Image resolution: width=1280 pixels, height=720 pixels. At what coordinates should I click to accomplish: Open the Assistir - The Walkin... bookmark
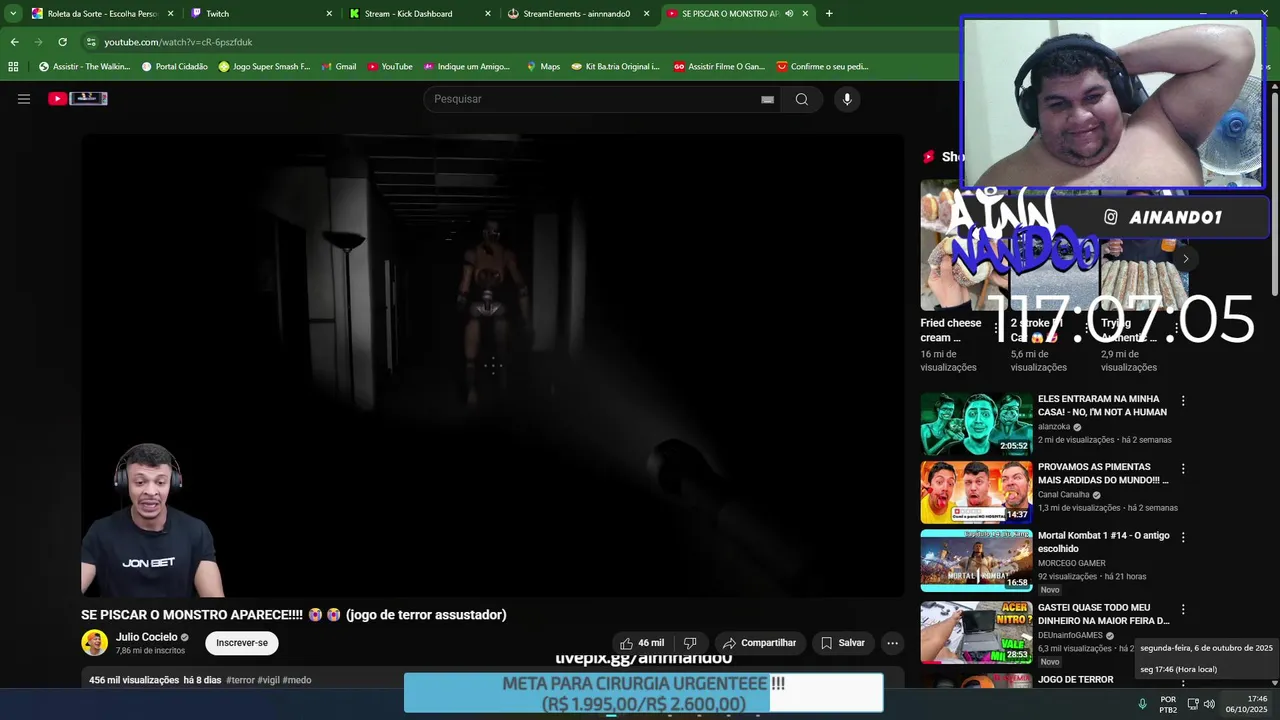(84, 67)
